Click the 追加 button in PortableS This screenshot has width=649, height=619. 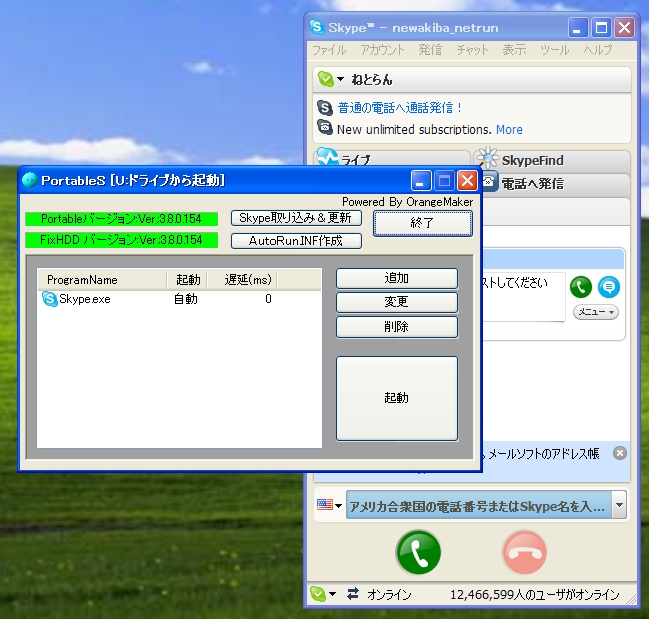(397, 278)
